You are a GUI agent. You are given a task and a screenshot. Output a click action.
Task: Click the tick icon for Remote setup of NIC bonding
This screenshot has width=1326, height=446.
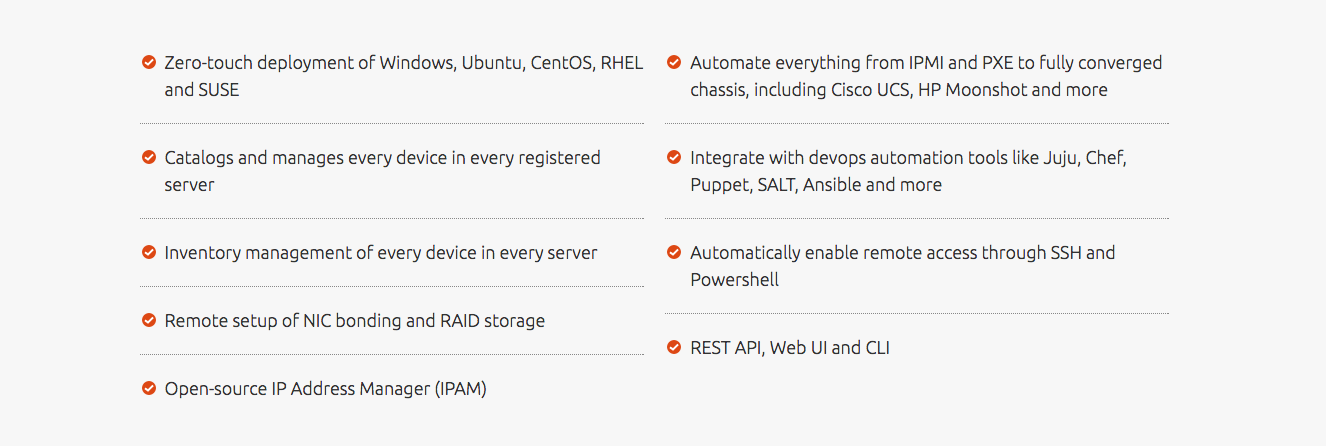coord(148,320)
